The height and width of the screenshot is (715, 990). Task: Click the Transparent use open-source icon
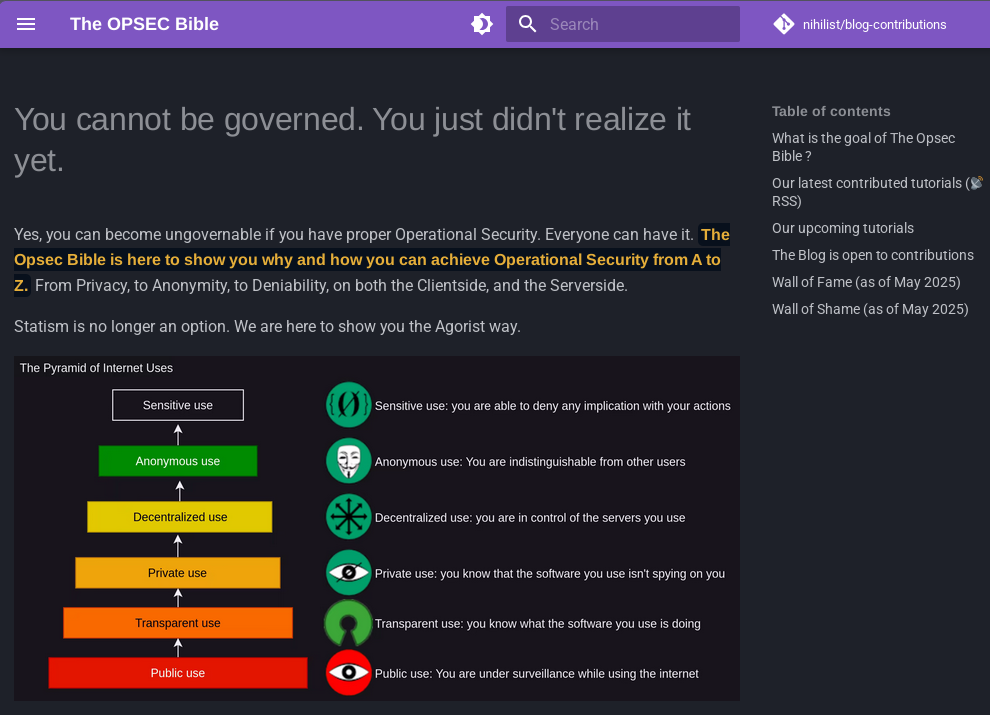348,623
